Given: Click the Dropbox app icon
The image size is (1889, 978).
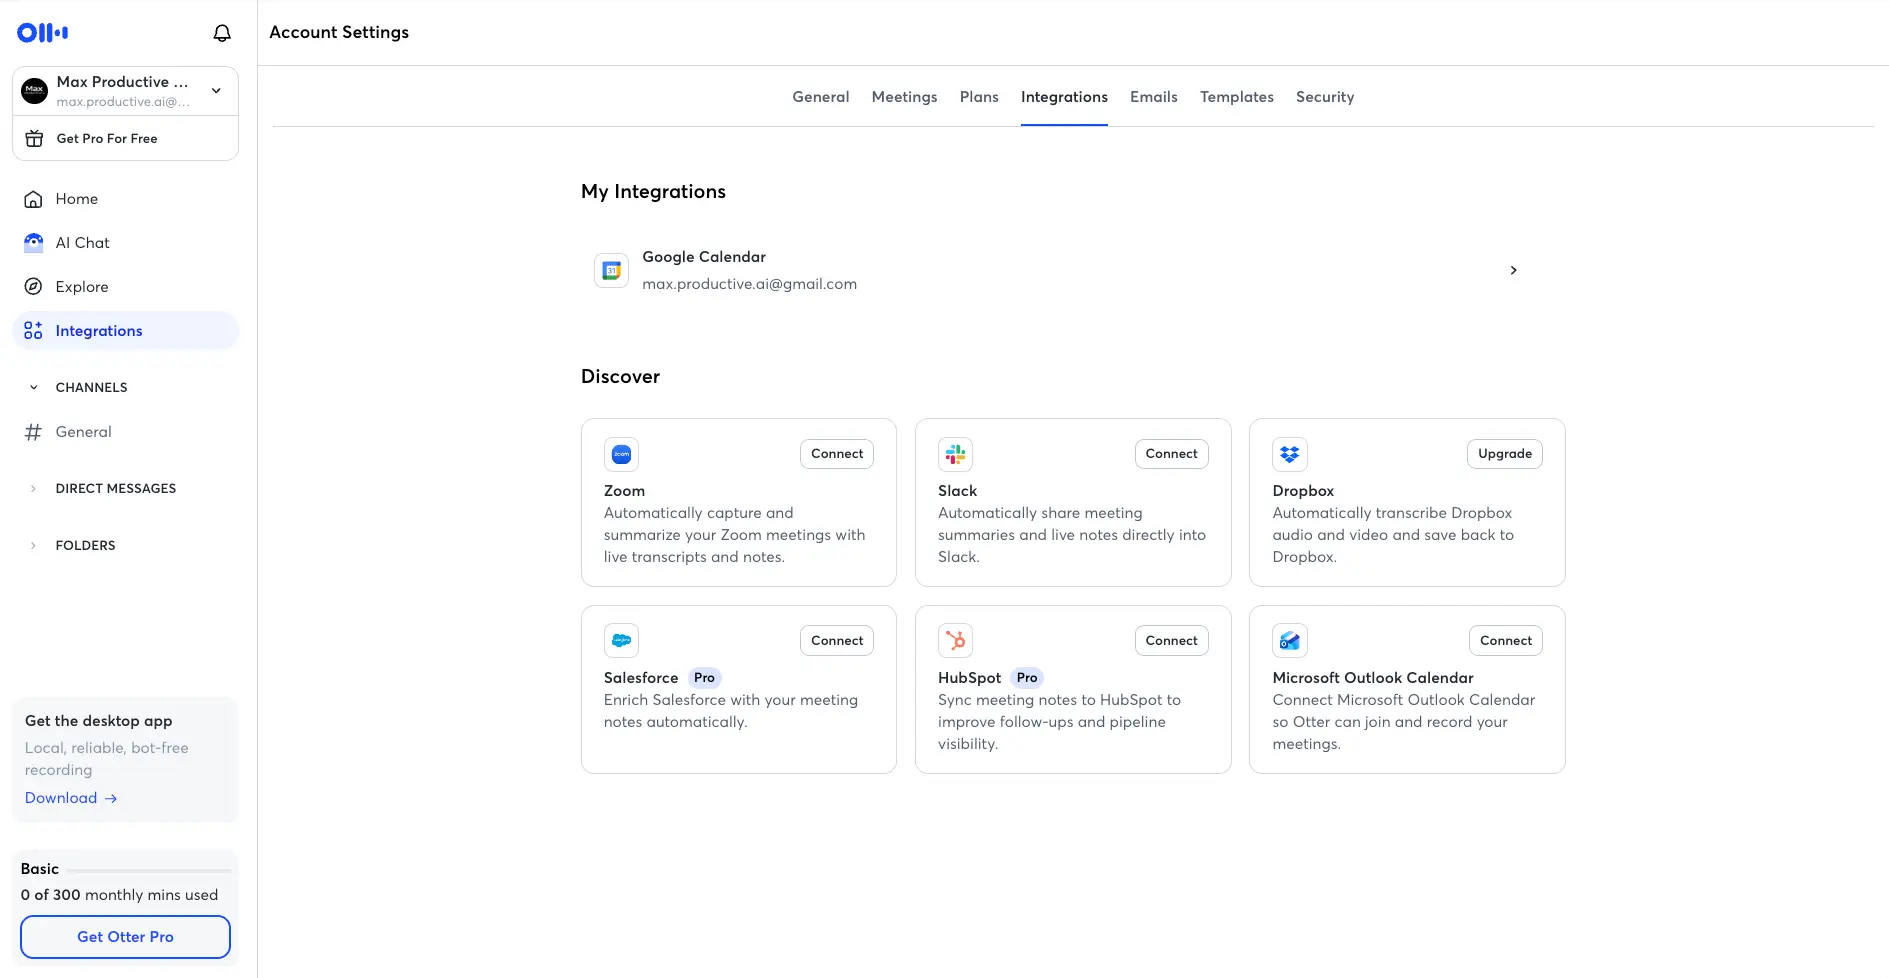Looking at the screenshot, I should coord(1290,454).
